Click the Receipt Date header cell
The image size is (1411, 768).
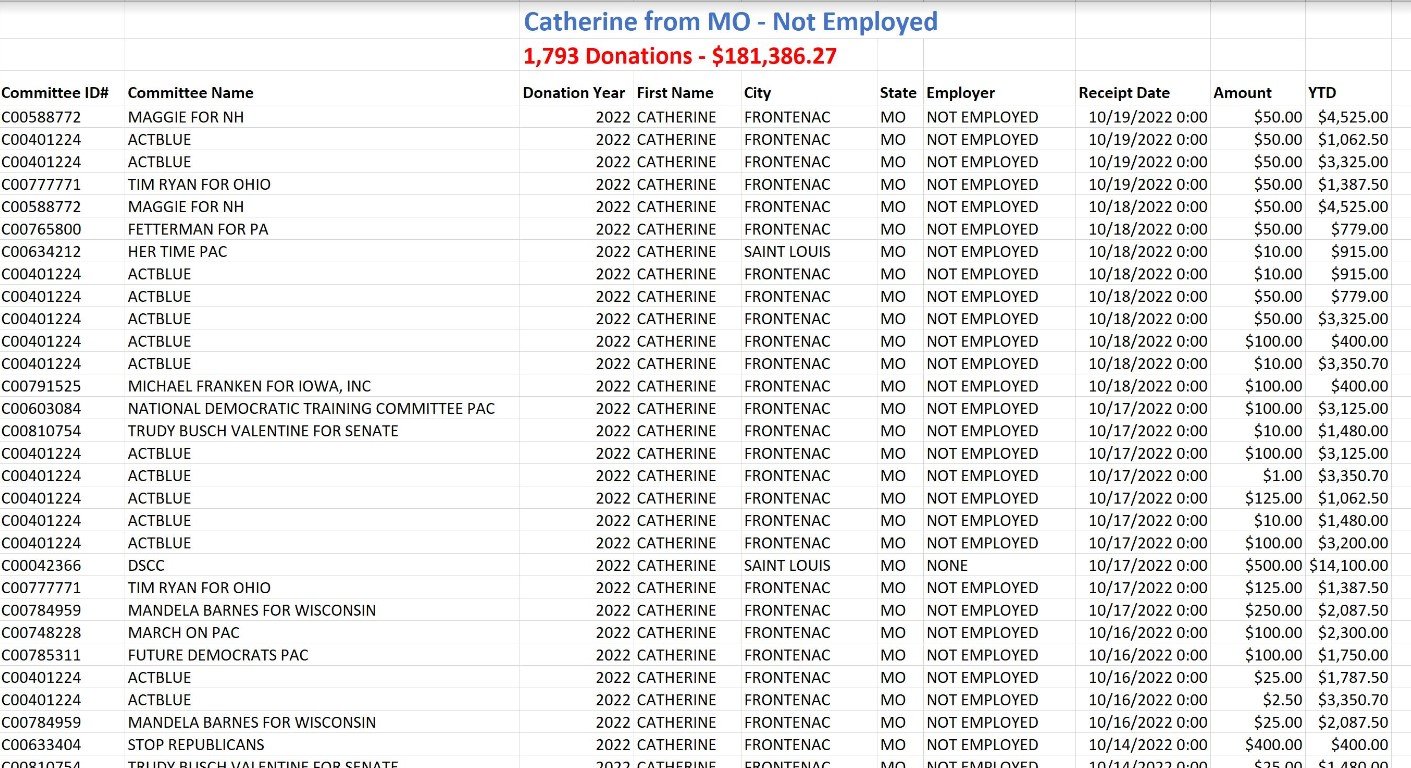[x=1124, y=93]
